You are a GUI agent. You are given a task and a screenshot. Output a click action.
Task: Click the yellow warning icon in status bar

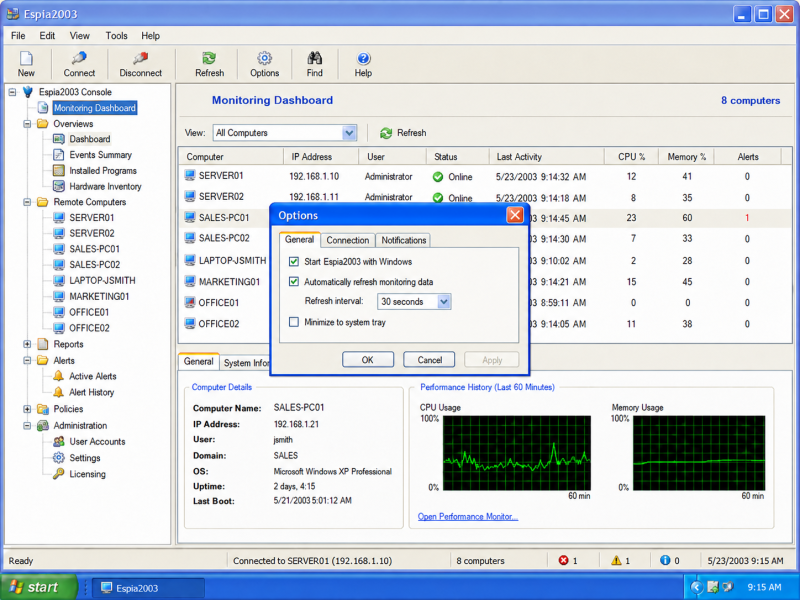pyautogui.click(x=616, y=560)
